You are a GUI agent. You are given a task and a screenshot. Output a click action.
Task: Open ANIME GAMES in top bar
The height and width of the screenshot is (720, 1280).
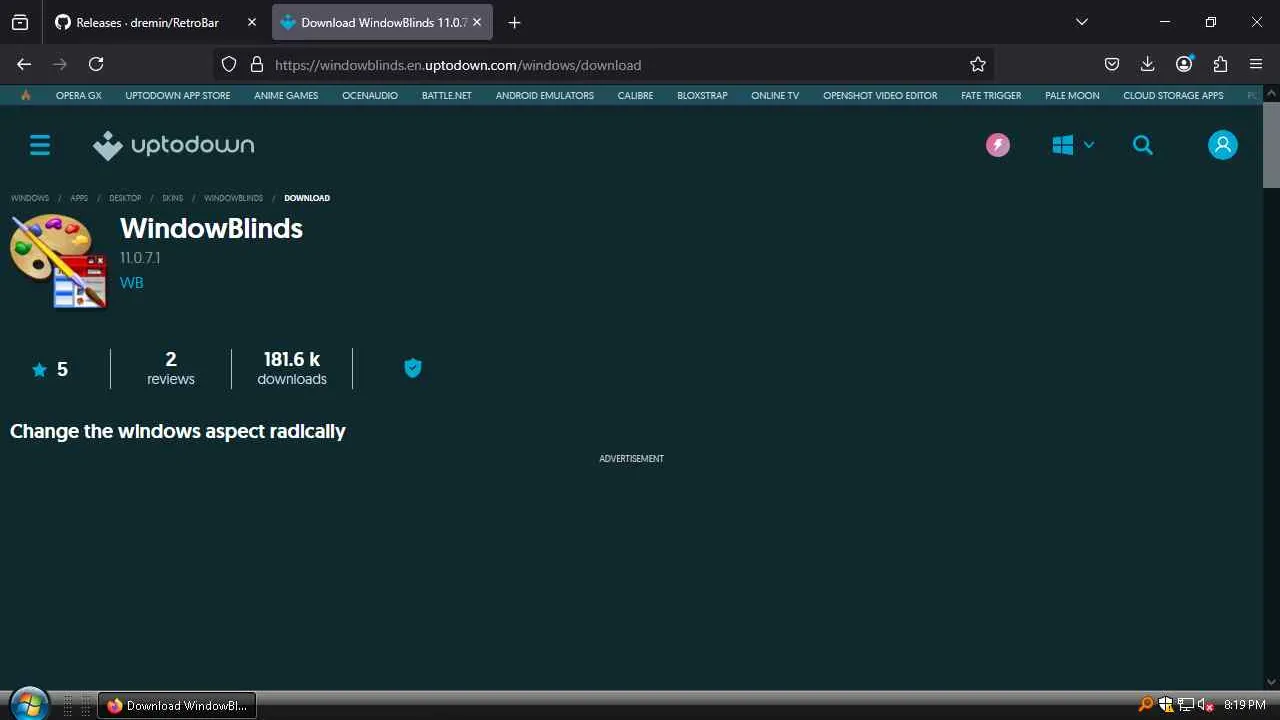tap(286, 95)
